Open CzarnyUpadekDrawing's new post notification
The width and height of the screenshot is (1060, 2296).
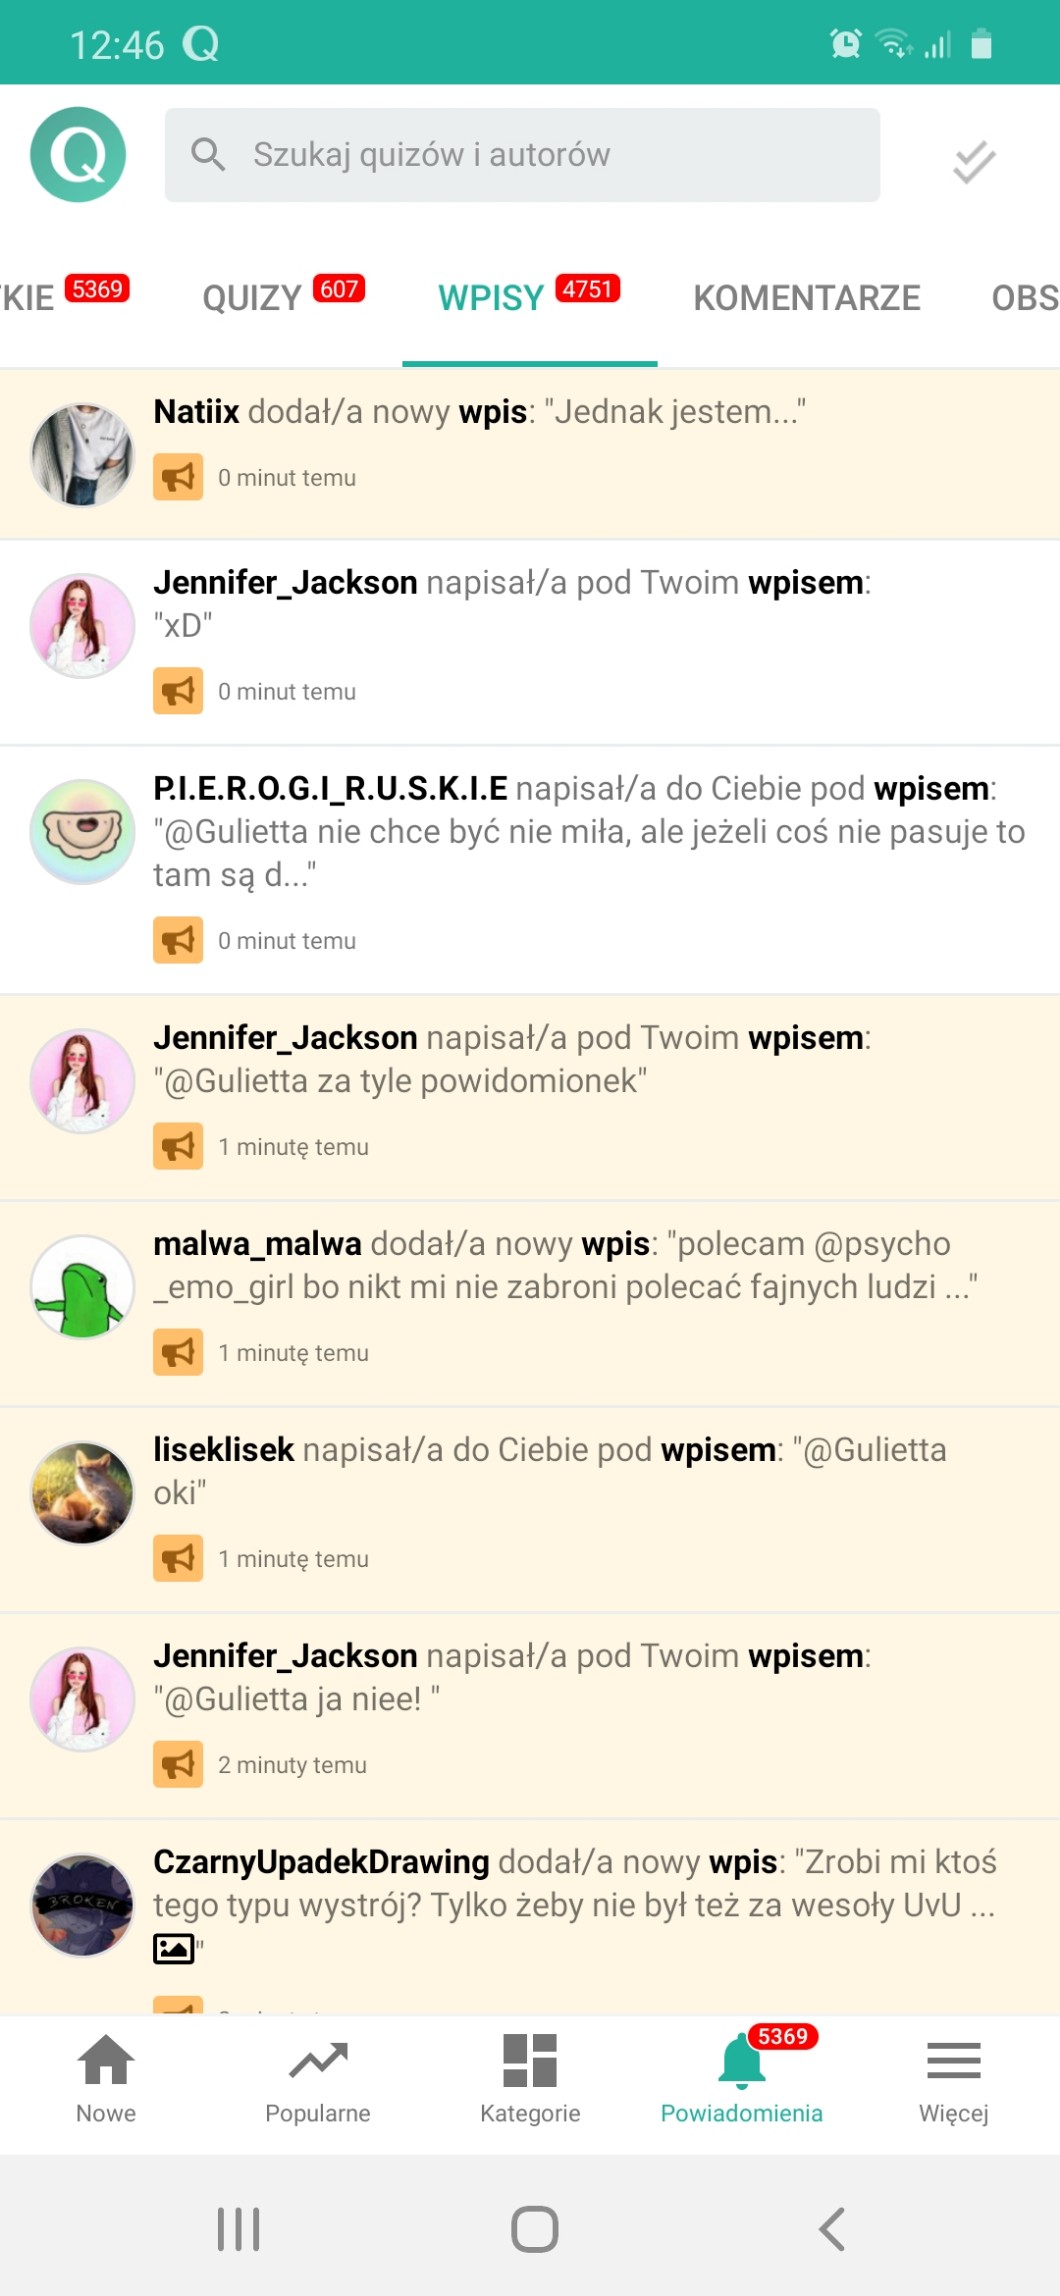point(530,1917)
